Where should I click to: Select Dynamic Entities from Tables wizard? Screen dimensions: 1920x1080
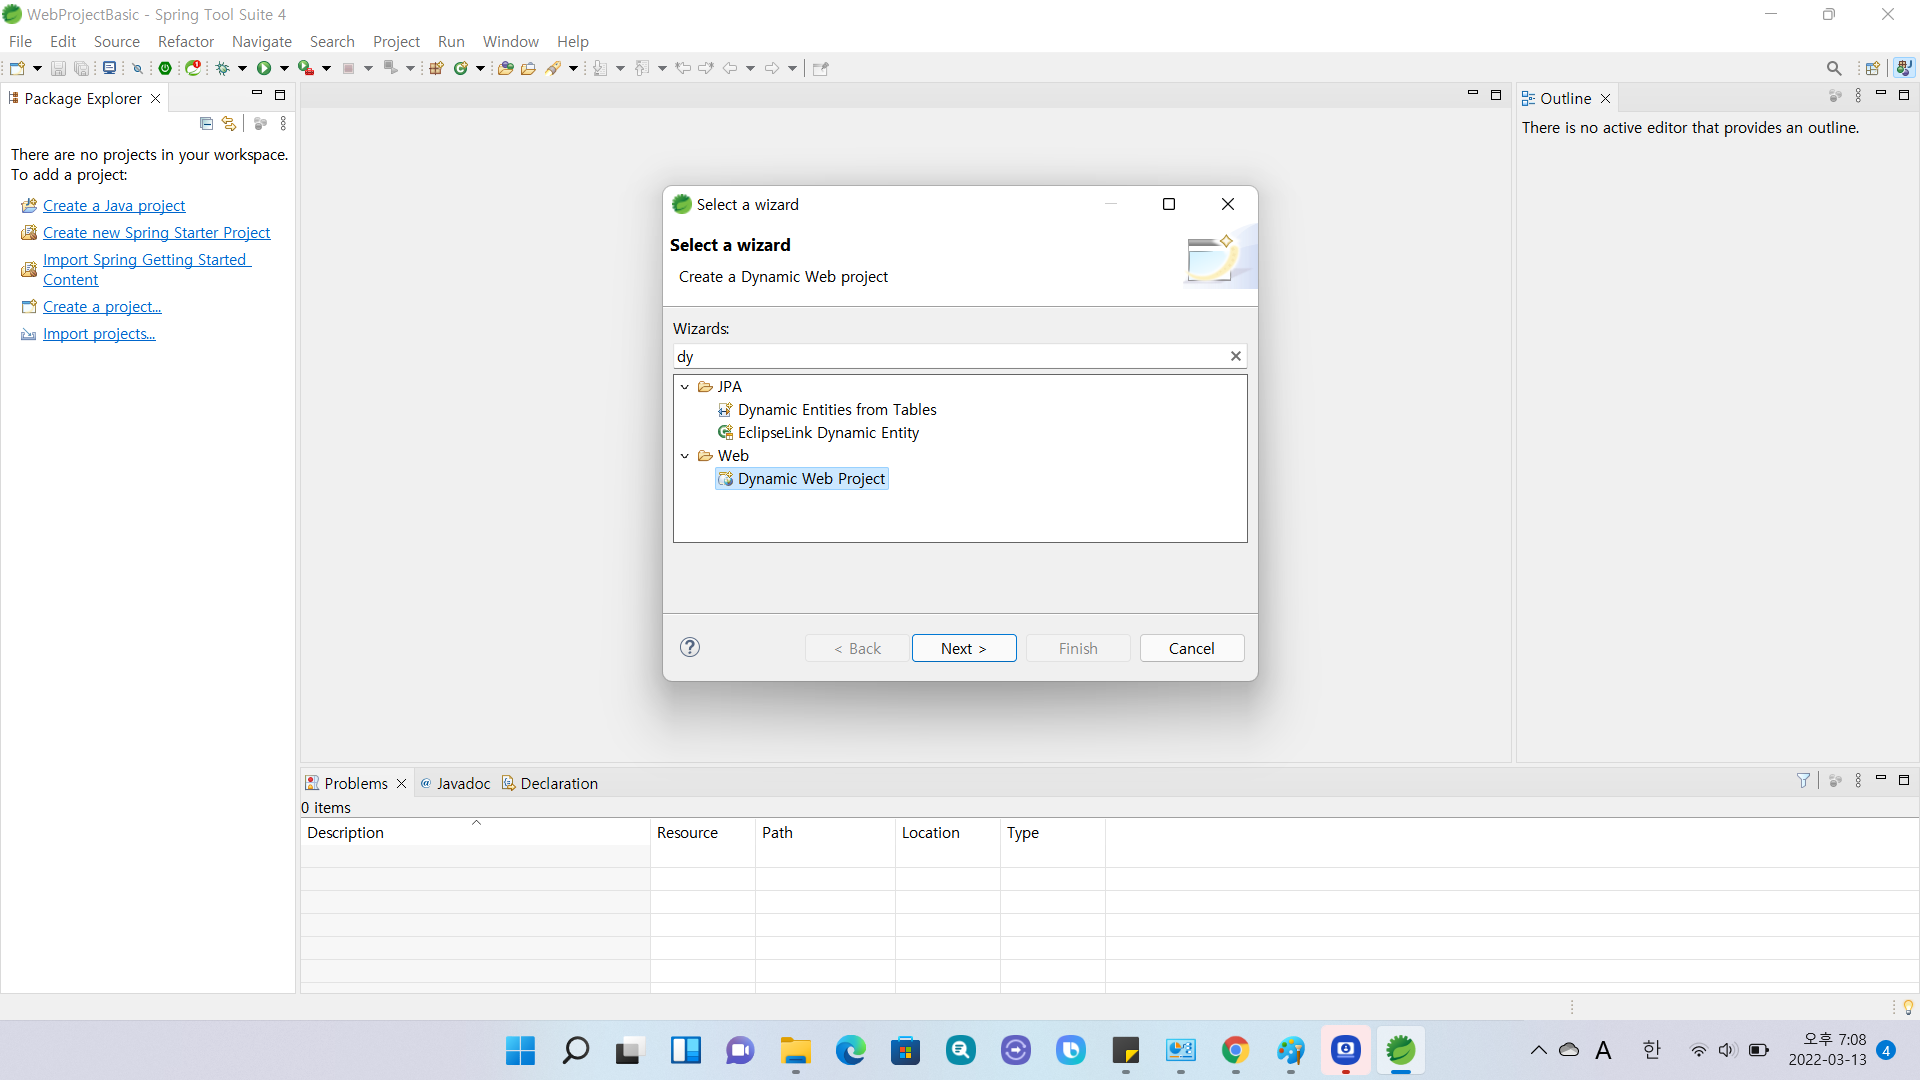(x=836, y=410)
